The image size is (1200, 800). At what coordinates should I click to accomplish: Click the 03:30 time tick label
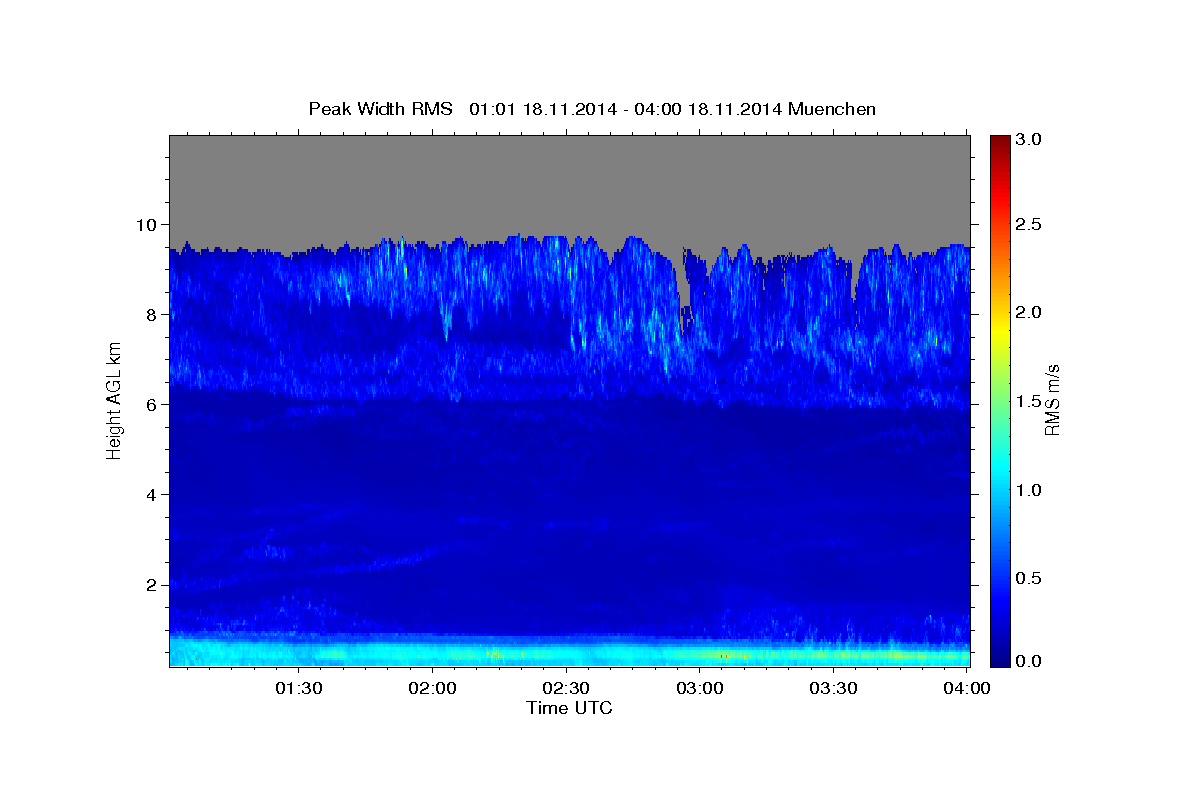pyautogui.click(x=833, y=688)
